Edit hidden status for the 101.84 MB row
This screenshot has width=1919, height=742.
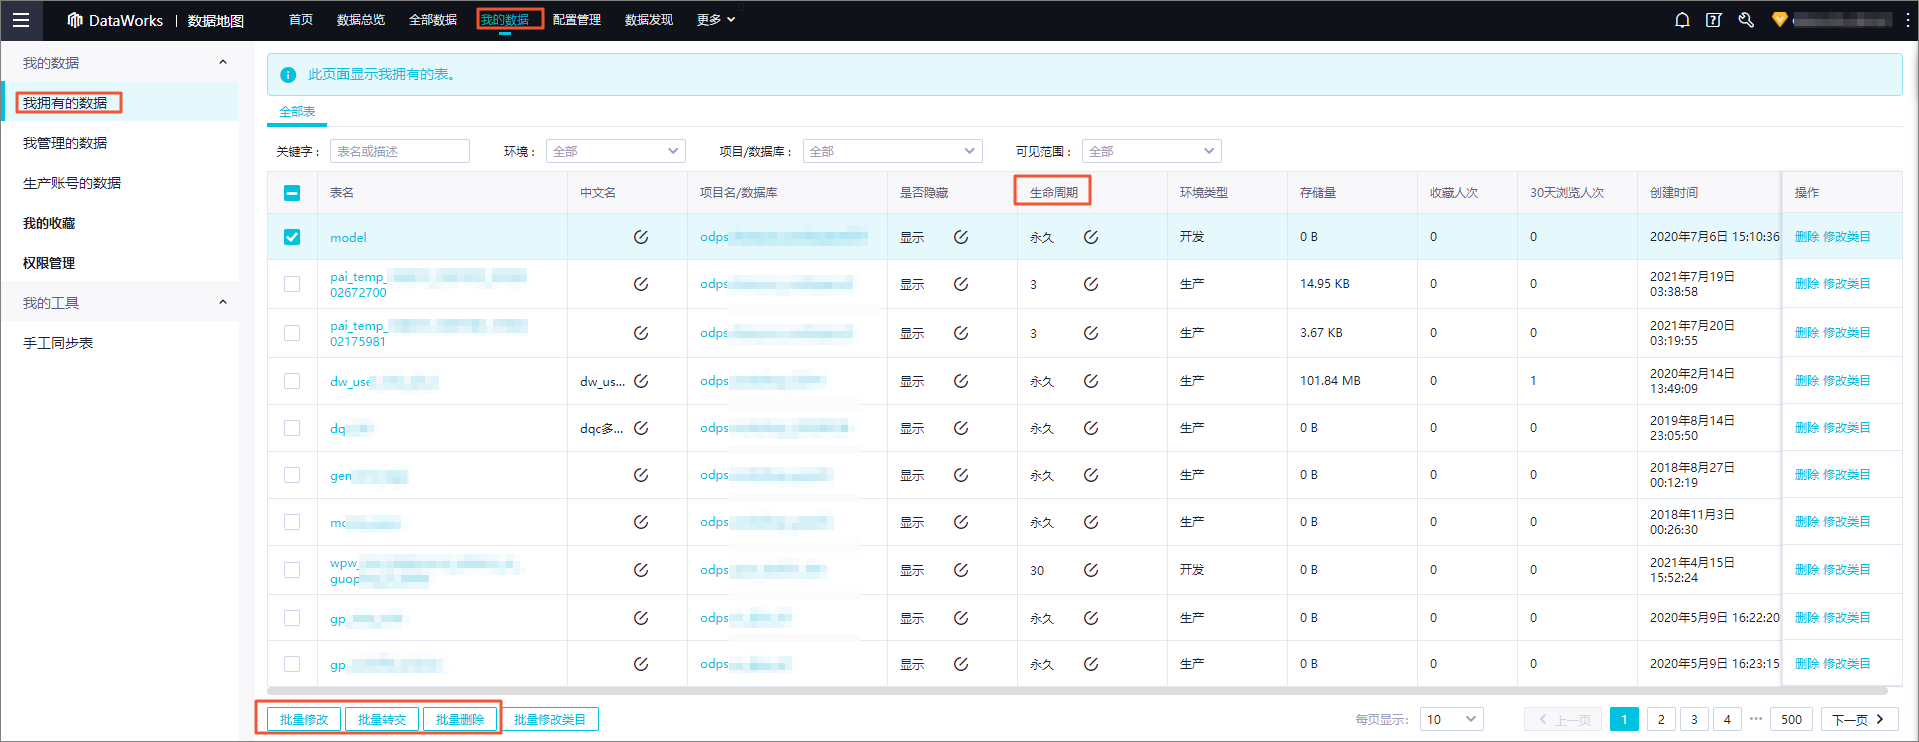click(x=961, y=381)
